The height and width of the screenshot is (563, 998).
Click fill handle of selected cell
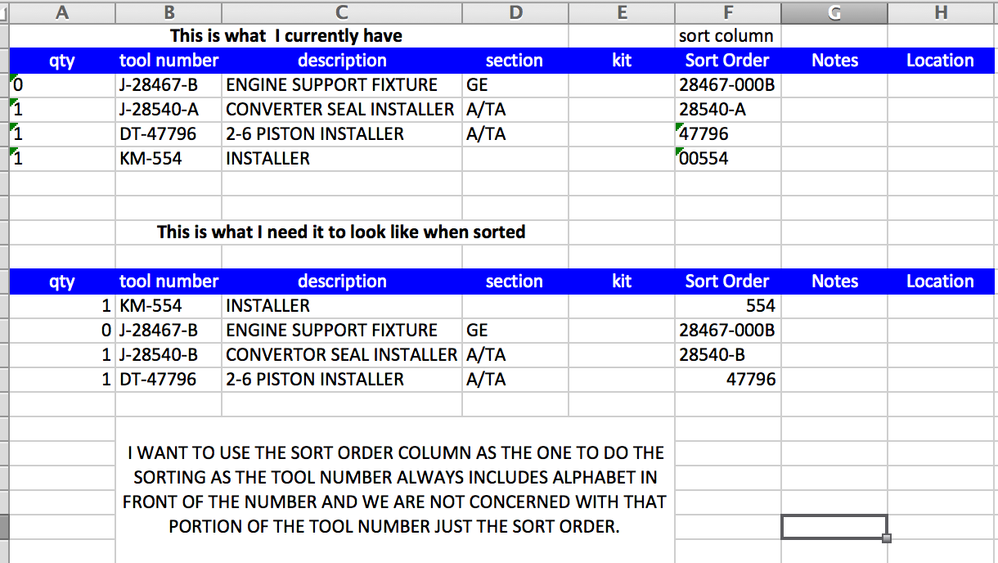tap(887, 538)
